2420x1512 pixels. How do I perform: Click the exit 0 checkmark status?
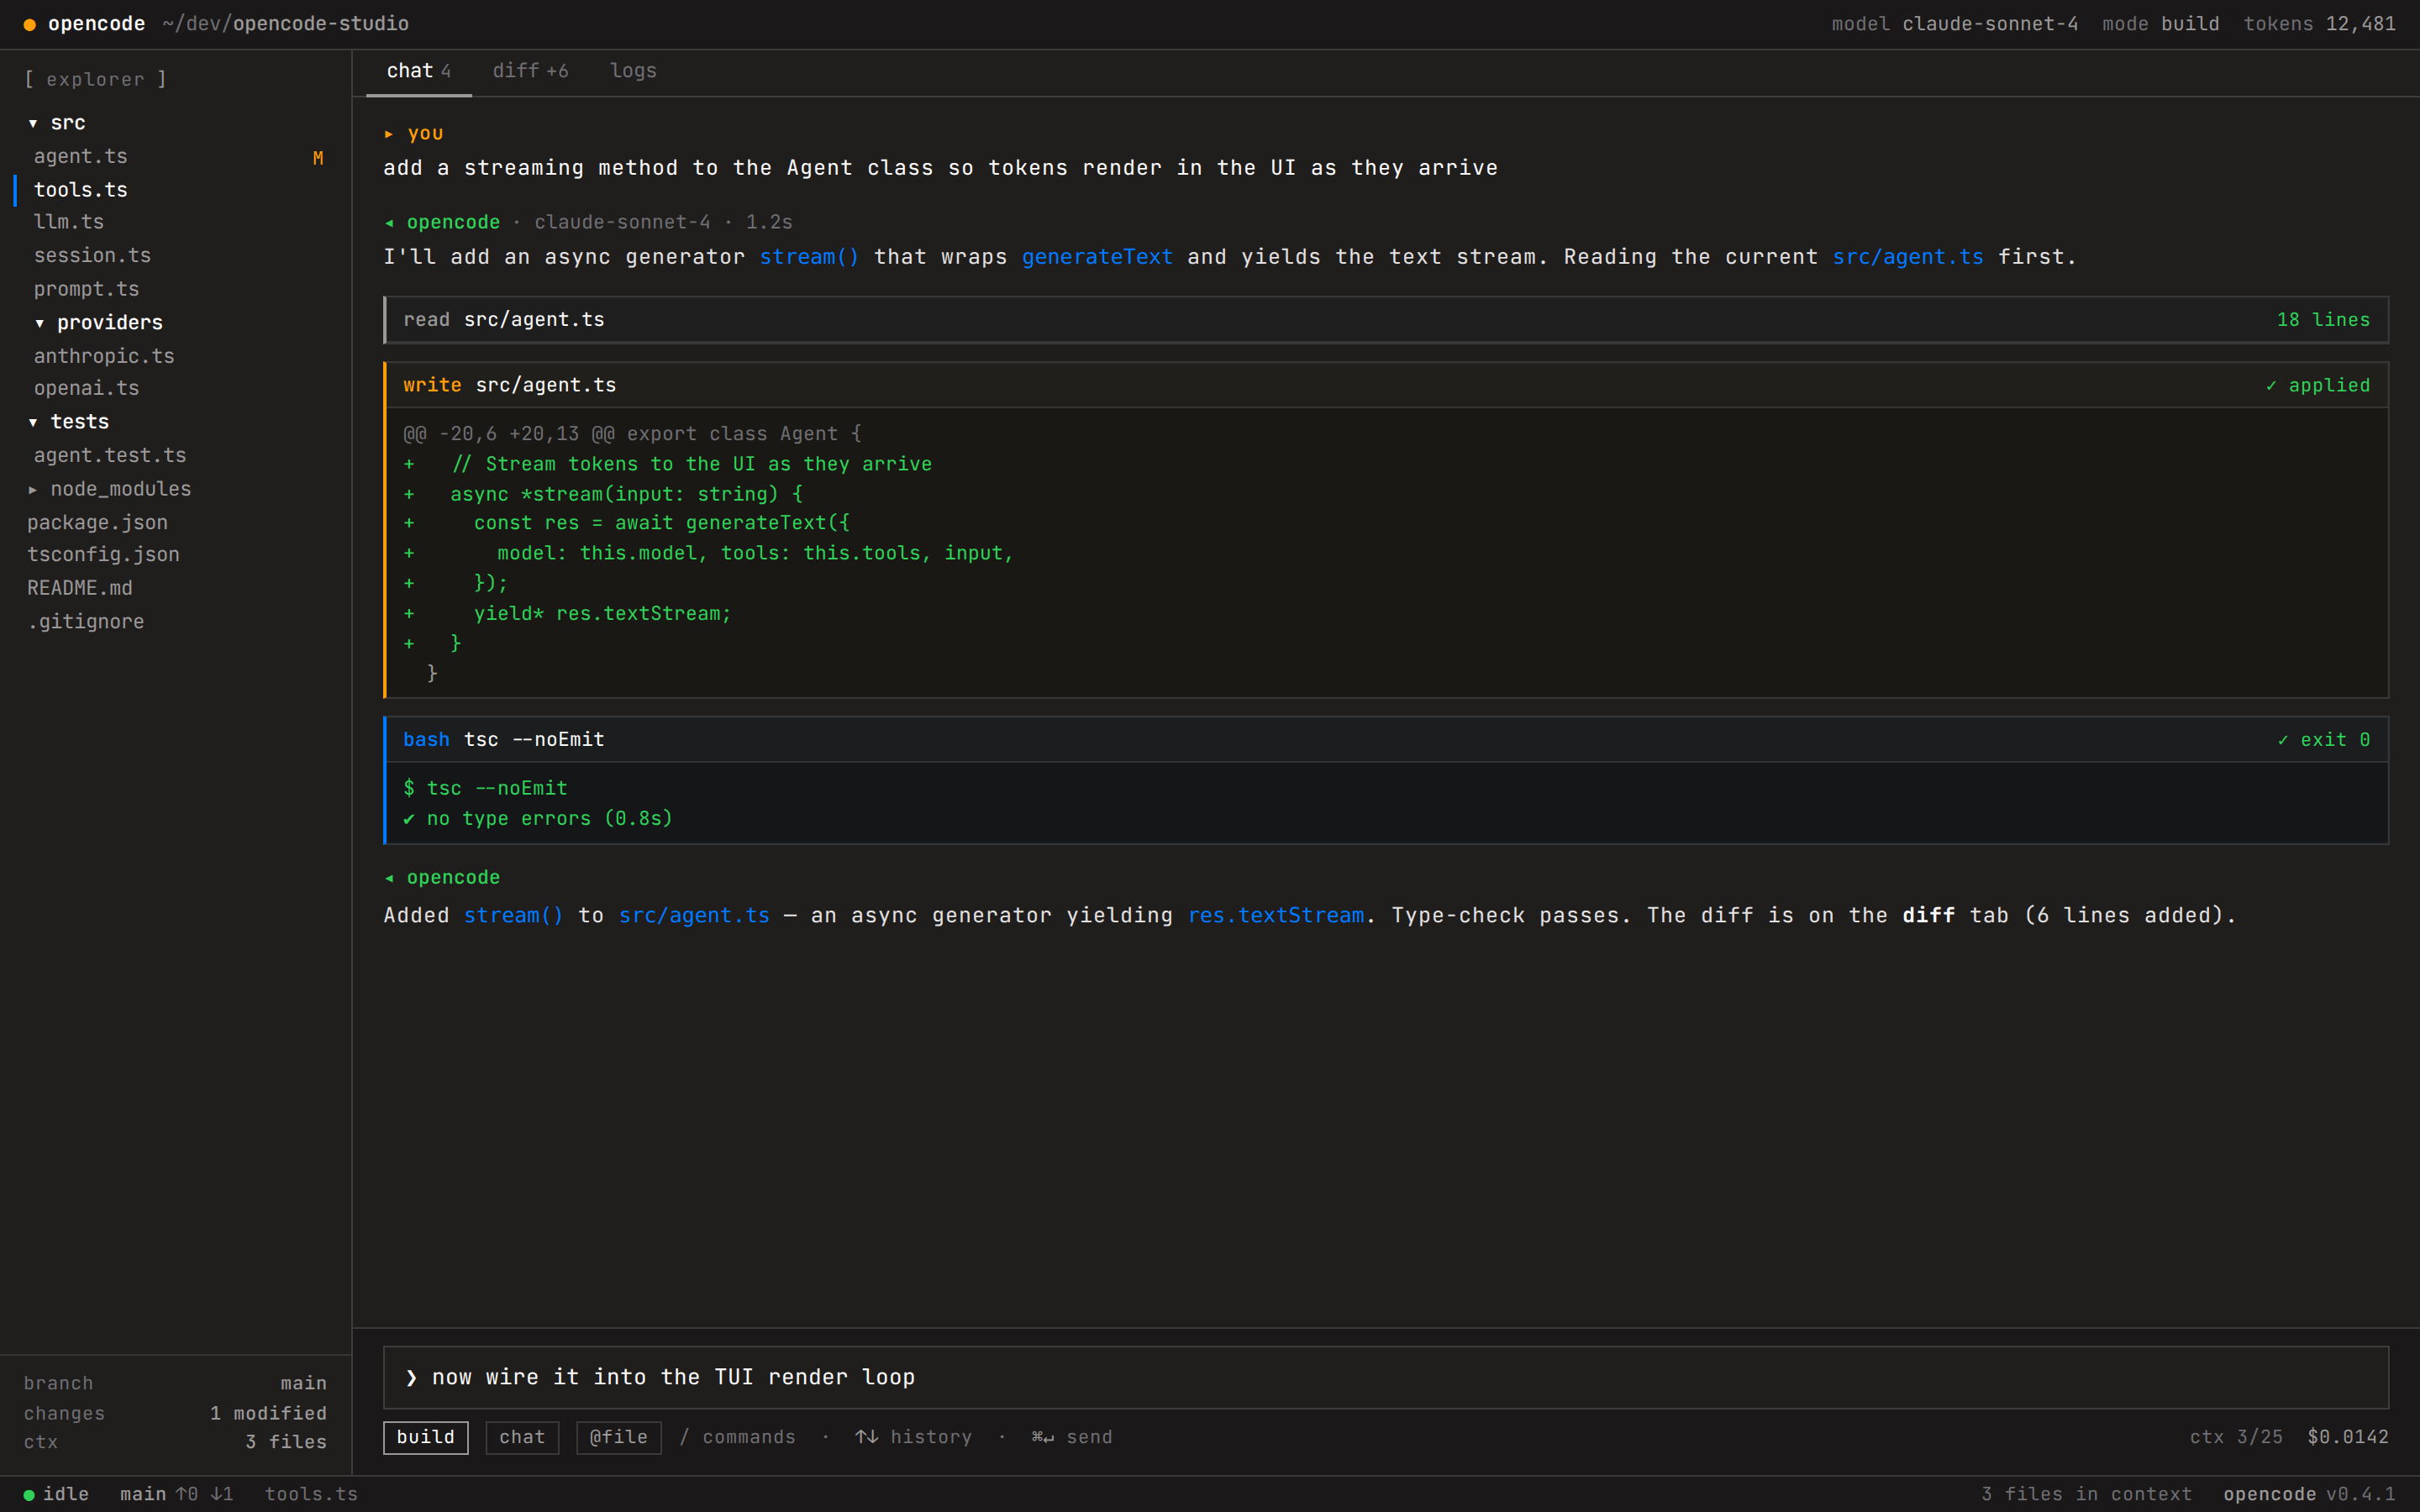tap(2323, 740)
